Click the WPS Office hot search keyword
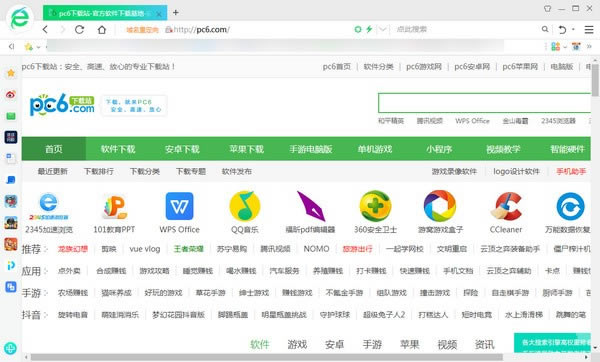600x362 pixels. click(472, 121)
